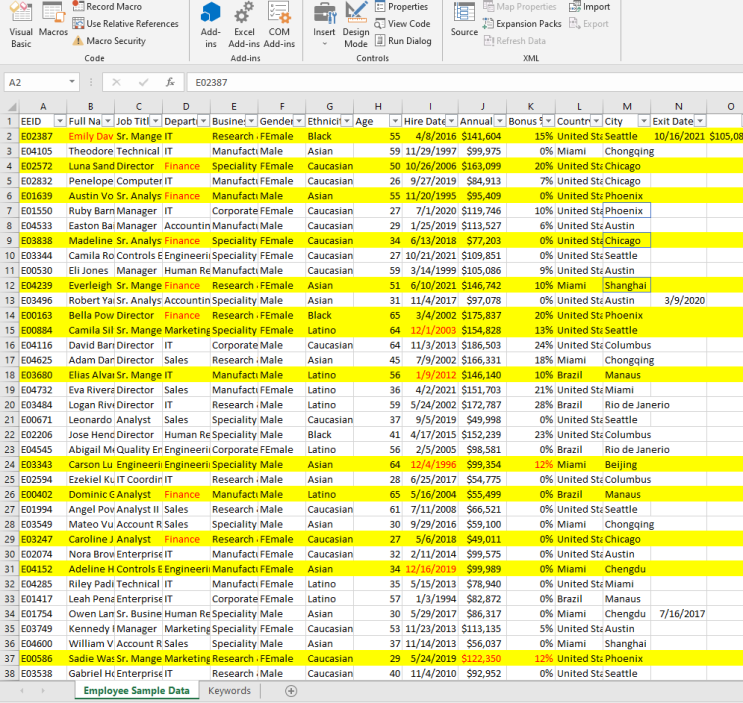This screenshot has height=703, width=743.
Task: Click the Macro Security warning icon
Action: (78, 41)
